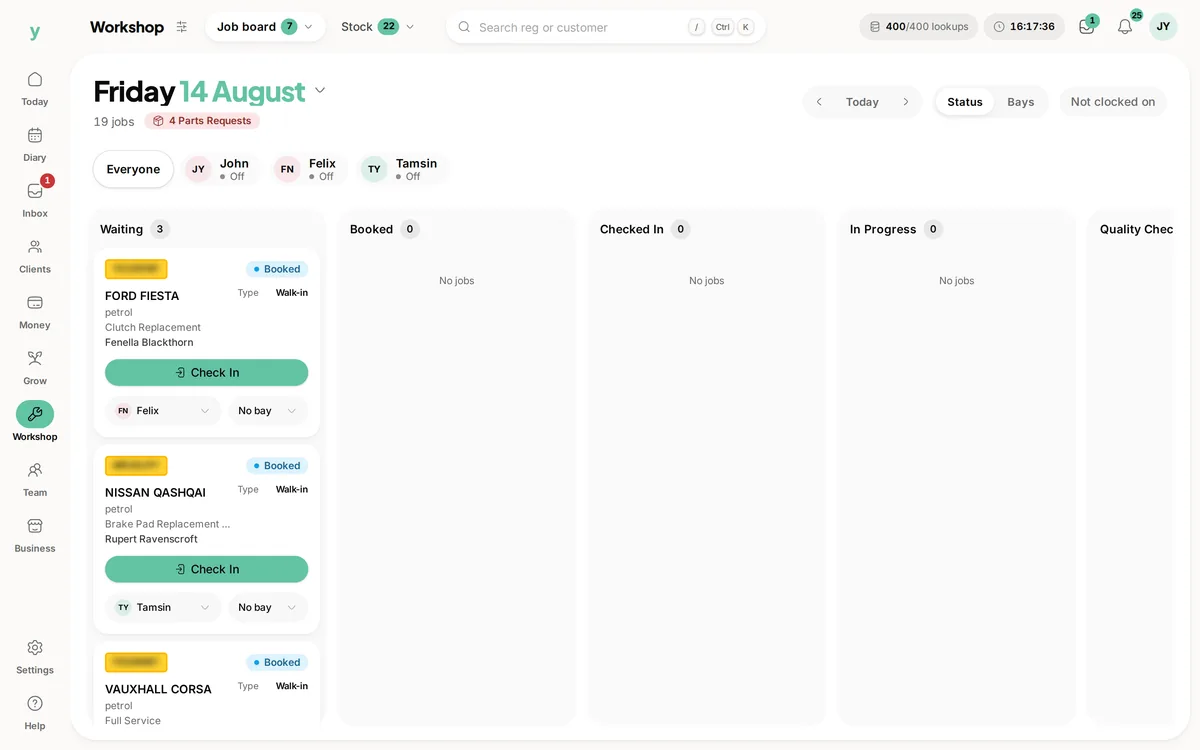Select the Workshop wrench icon
Image resolution: width=1200 pixels, height=750 pixels.
tap(35, 414)
